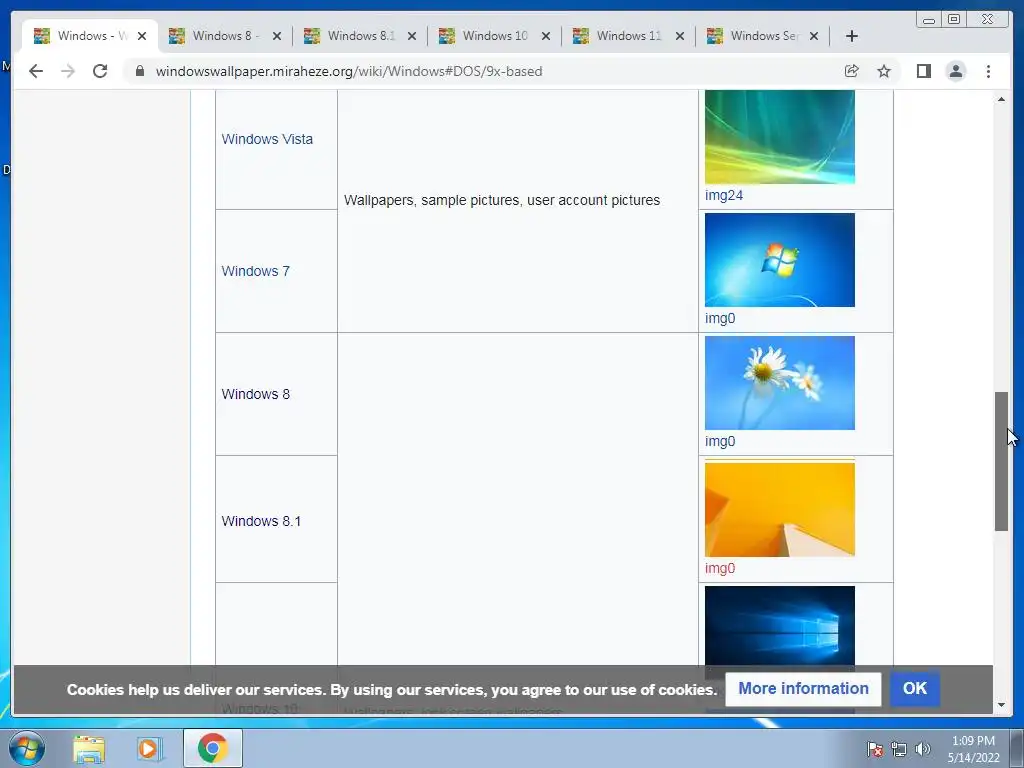
Task: Share this page via share icon
Action: click(x=852, y=71)
